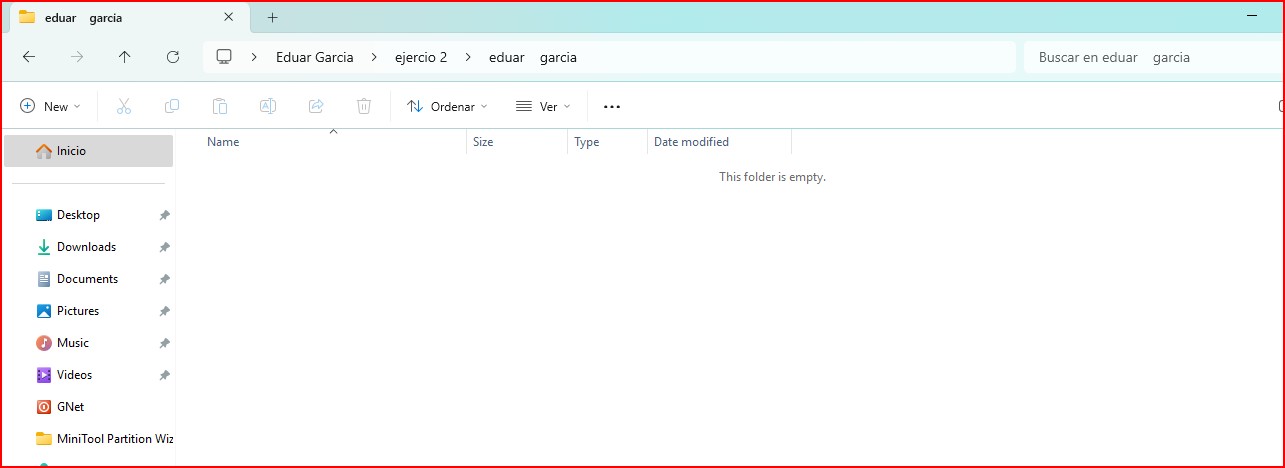Click the Cut scissors icon
Image resolution: width=1285 pixels, height=468 pixels.
point(124,106)
